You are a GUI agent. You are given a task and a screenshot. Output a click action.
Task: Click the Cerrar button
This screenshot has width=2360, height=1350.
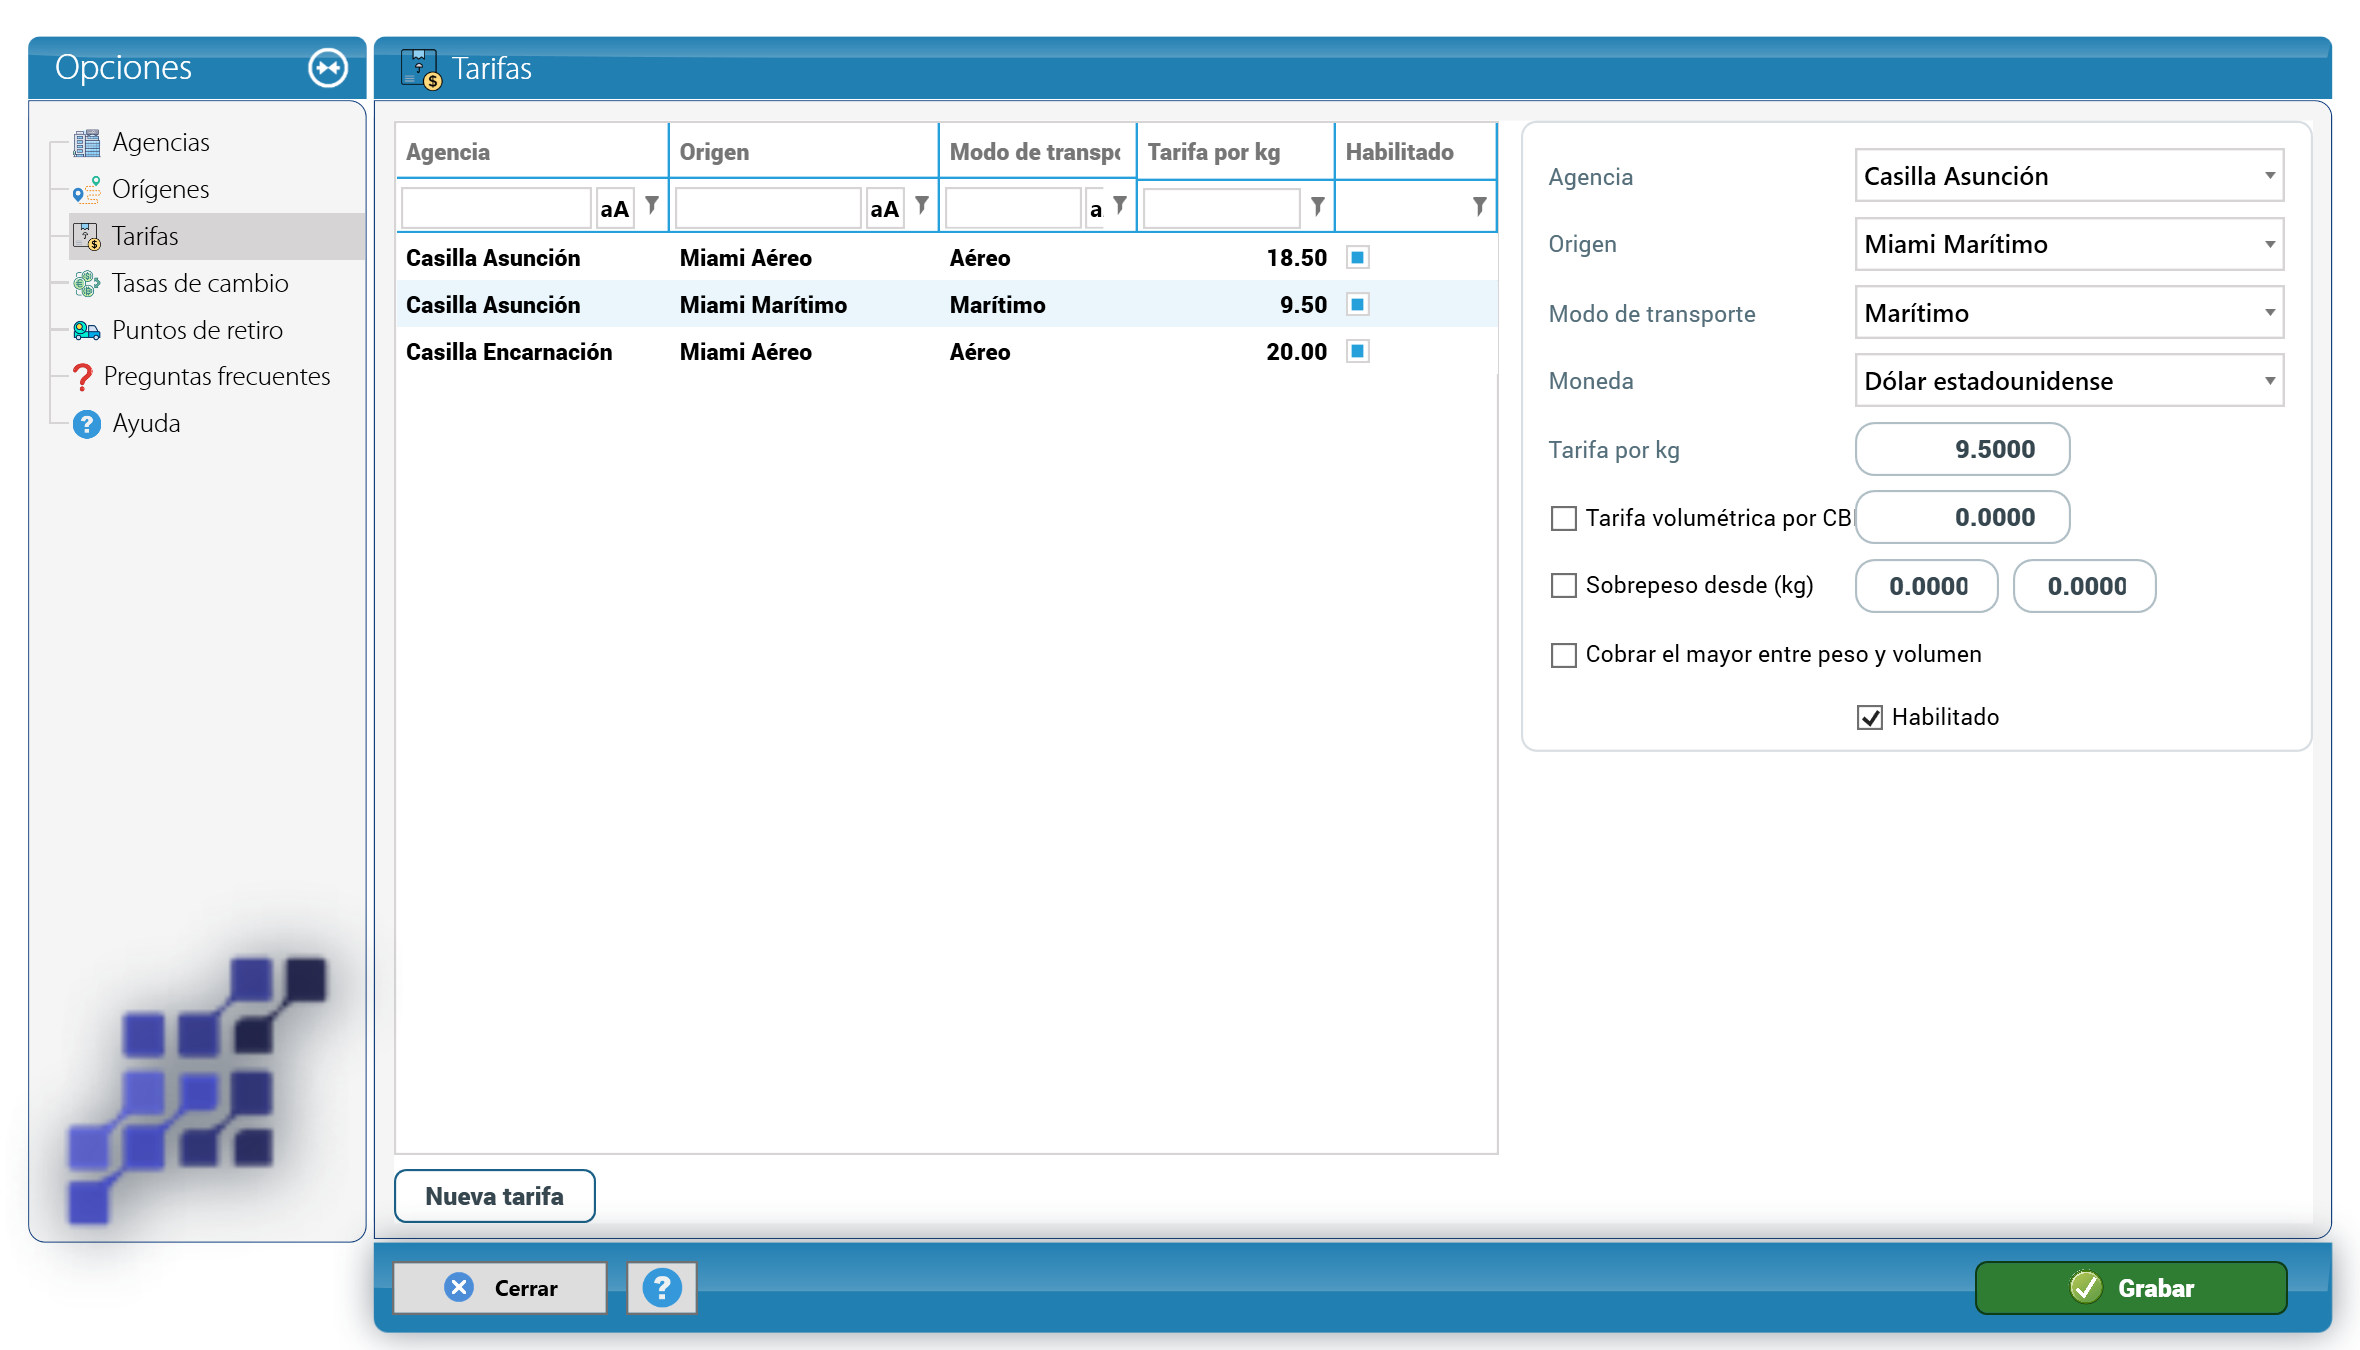coord(500,1288)
